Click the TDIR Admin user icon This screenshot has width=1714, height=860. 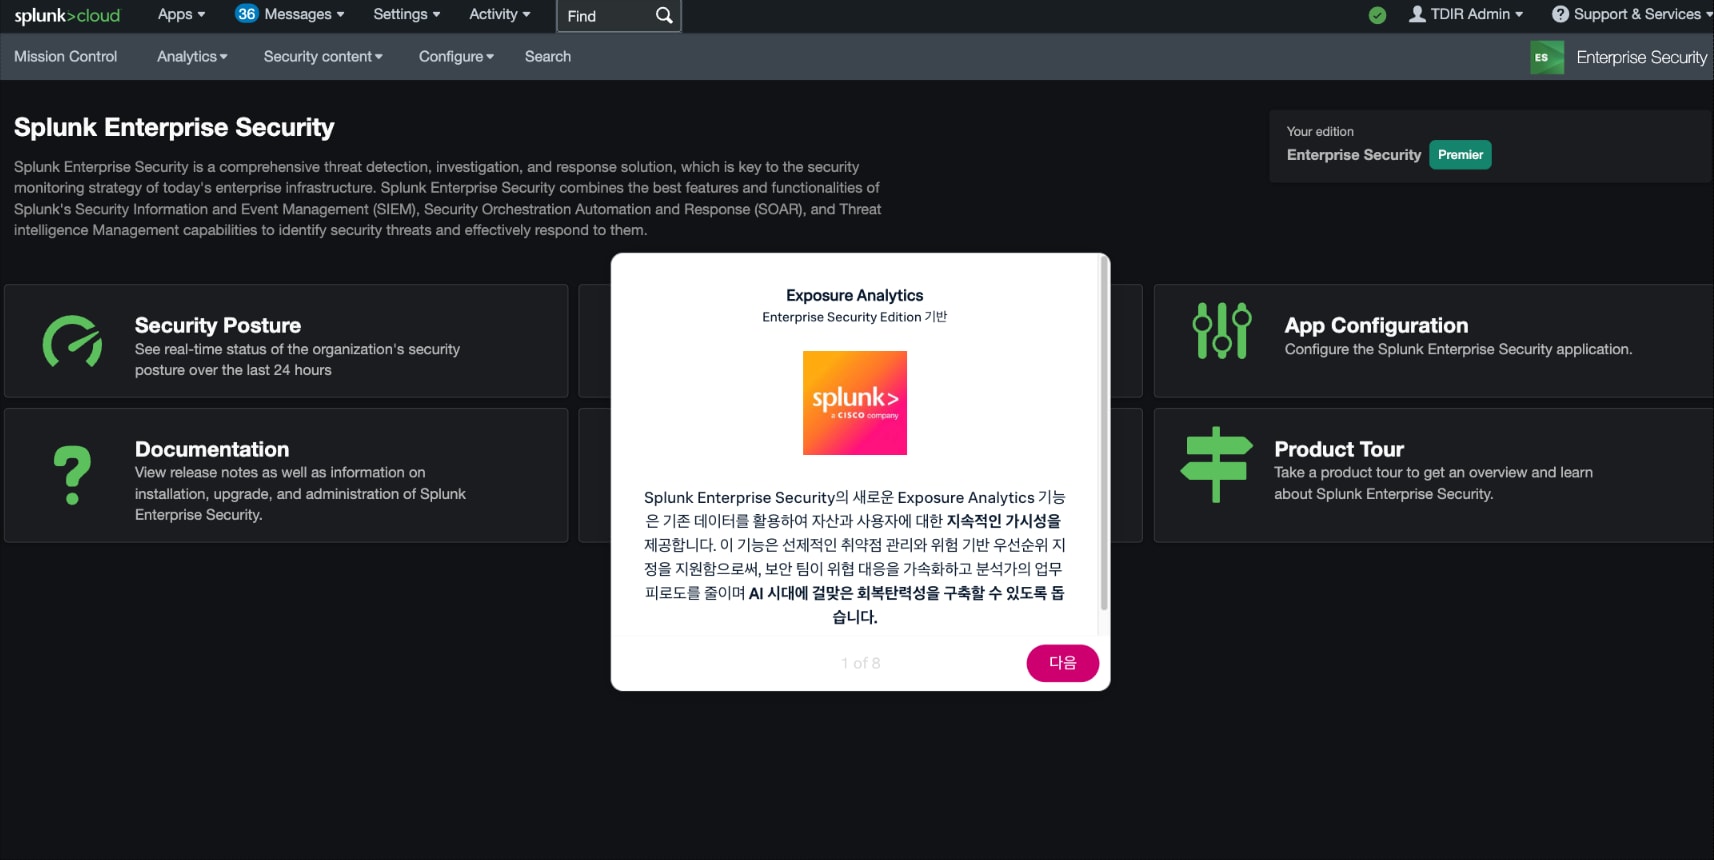tap(1417, 14)
